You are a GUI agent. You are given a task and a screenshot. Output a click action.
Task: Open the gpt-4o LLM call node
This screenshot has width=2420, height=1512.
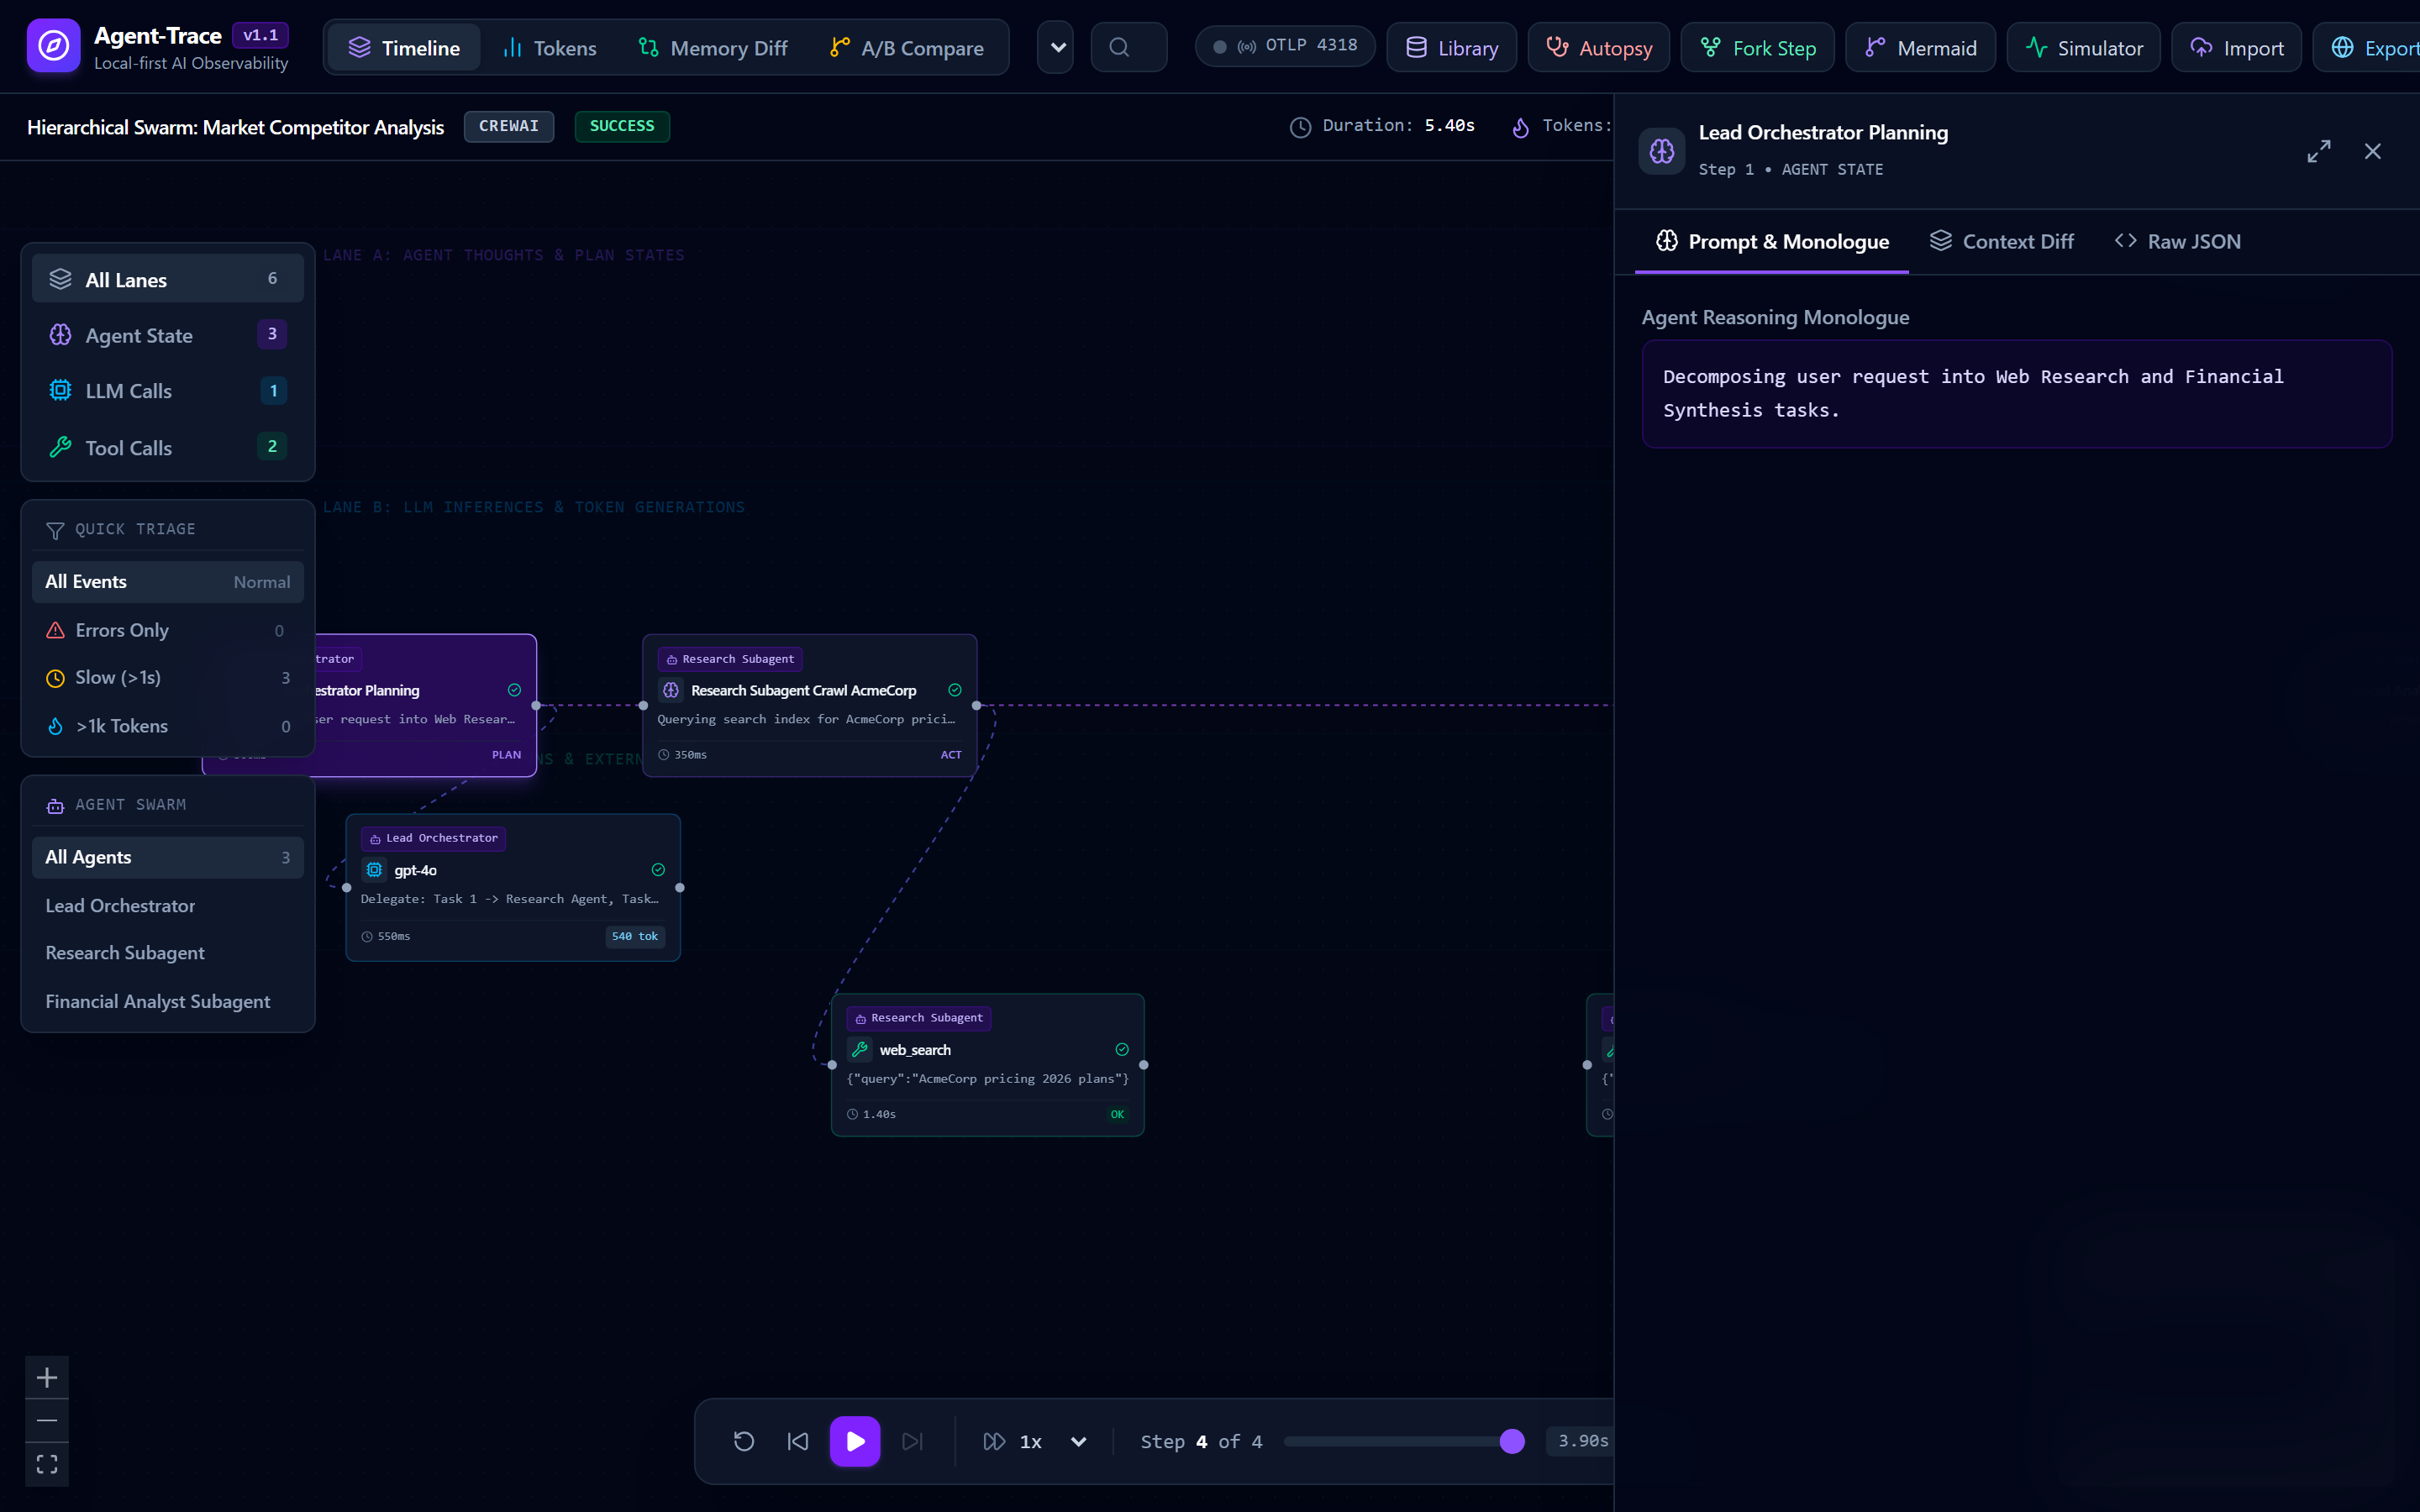click(x=513, y=887)
